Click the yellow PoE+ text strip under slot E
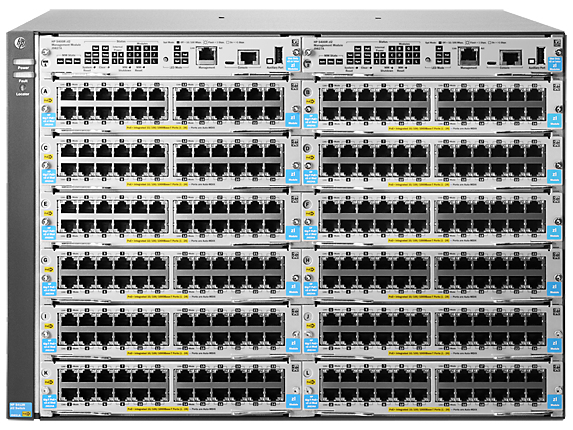 [x=157, y=241]
